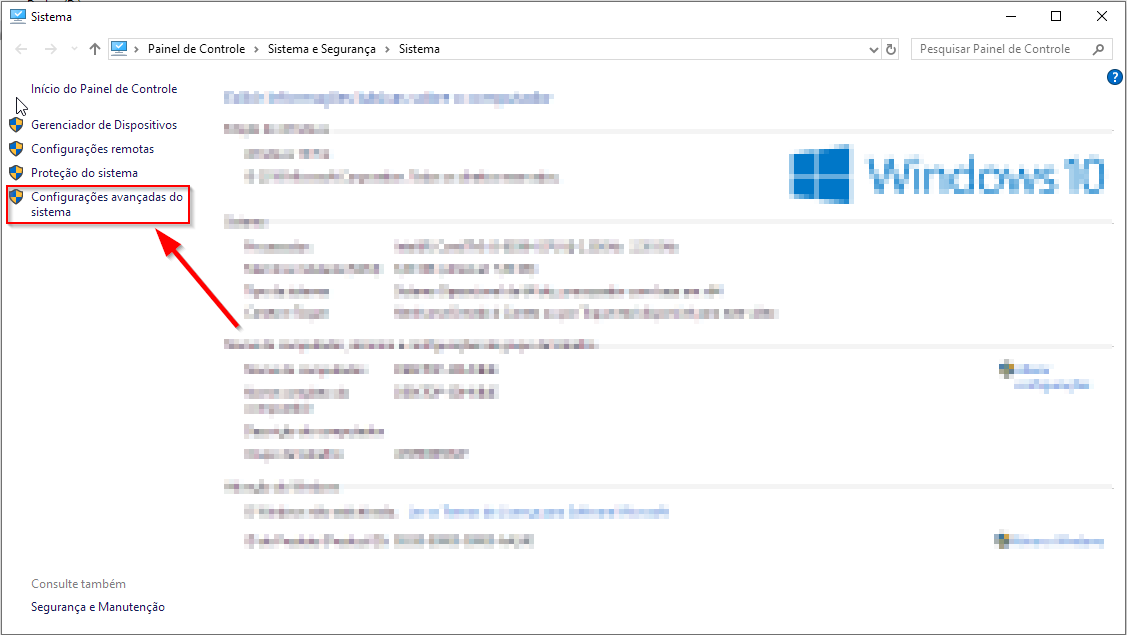Click the computer icon in address bar

pos(119,48)
